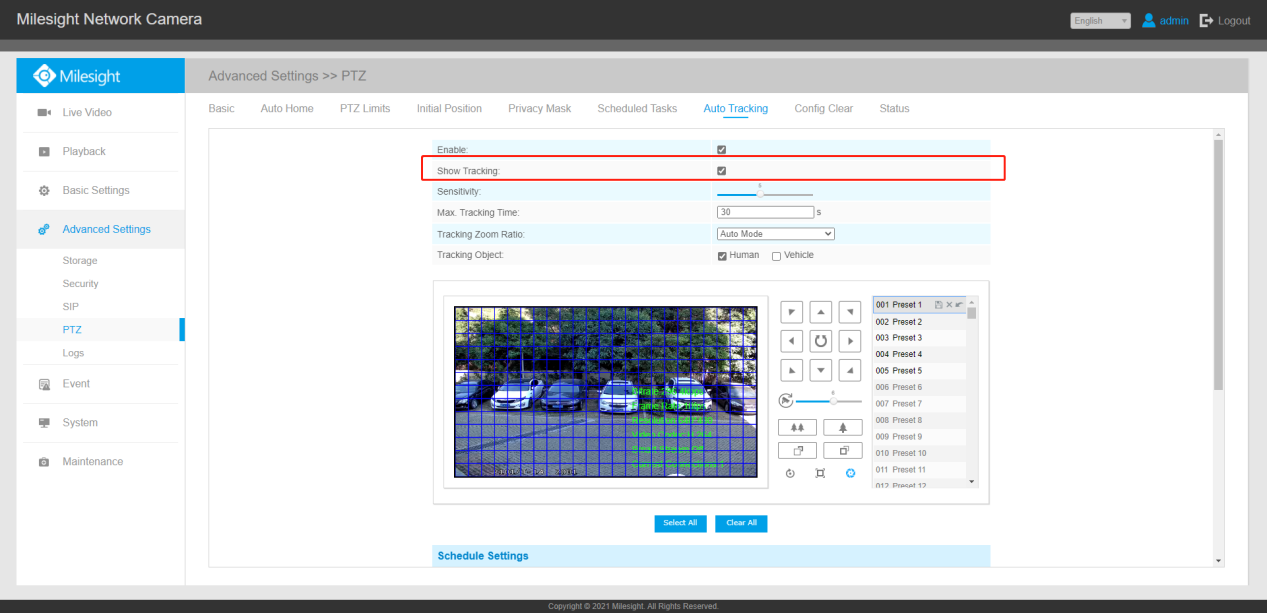The height and width of the screenshot is (613, 1267).
Task: Start auto-rotate with center PTZ button
Action: [821, 341]
